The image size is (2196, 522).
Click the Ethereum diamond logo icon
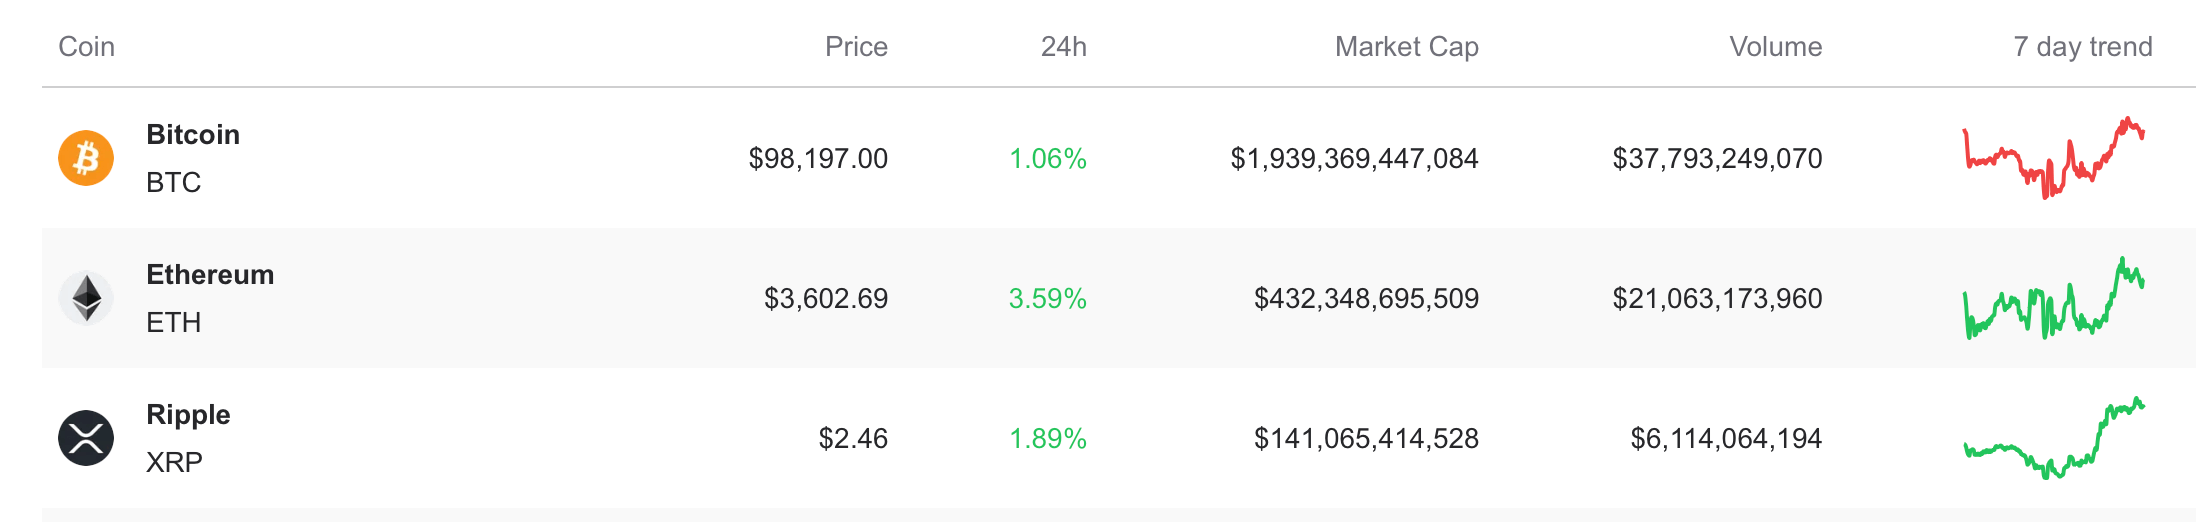coord(86,298)
